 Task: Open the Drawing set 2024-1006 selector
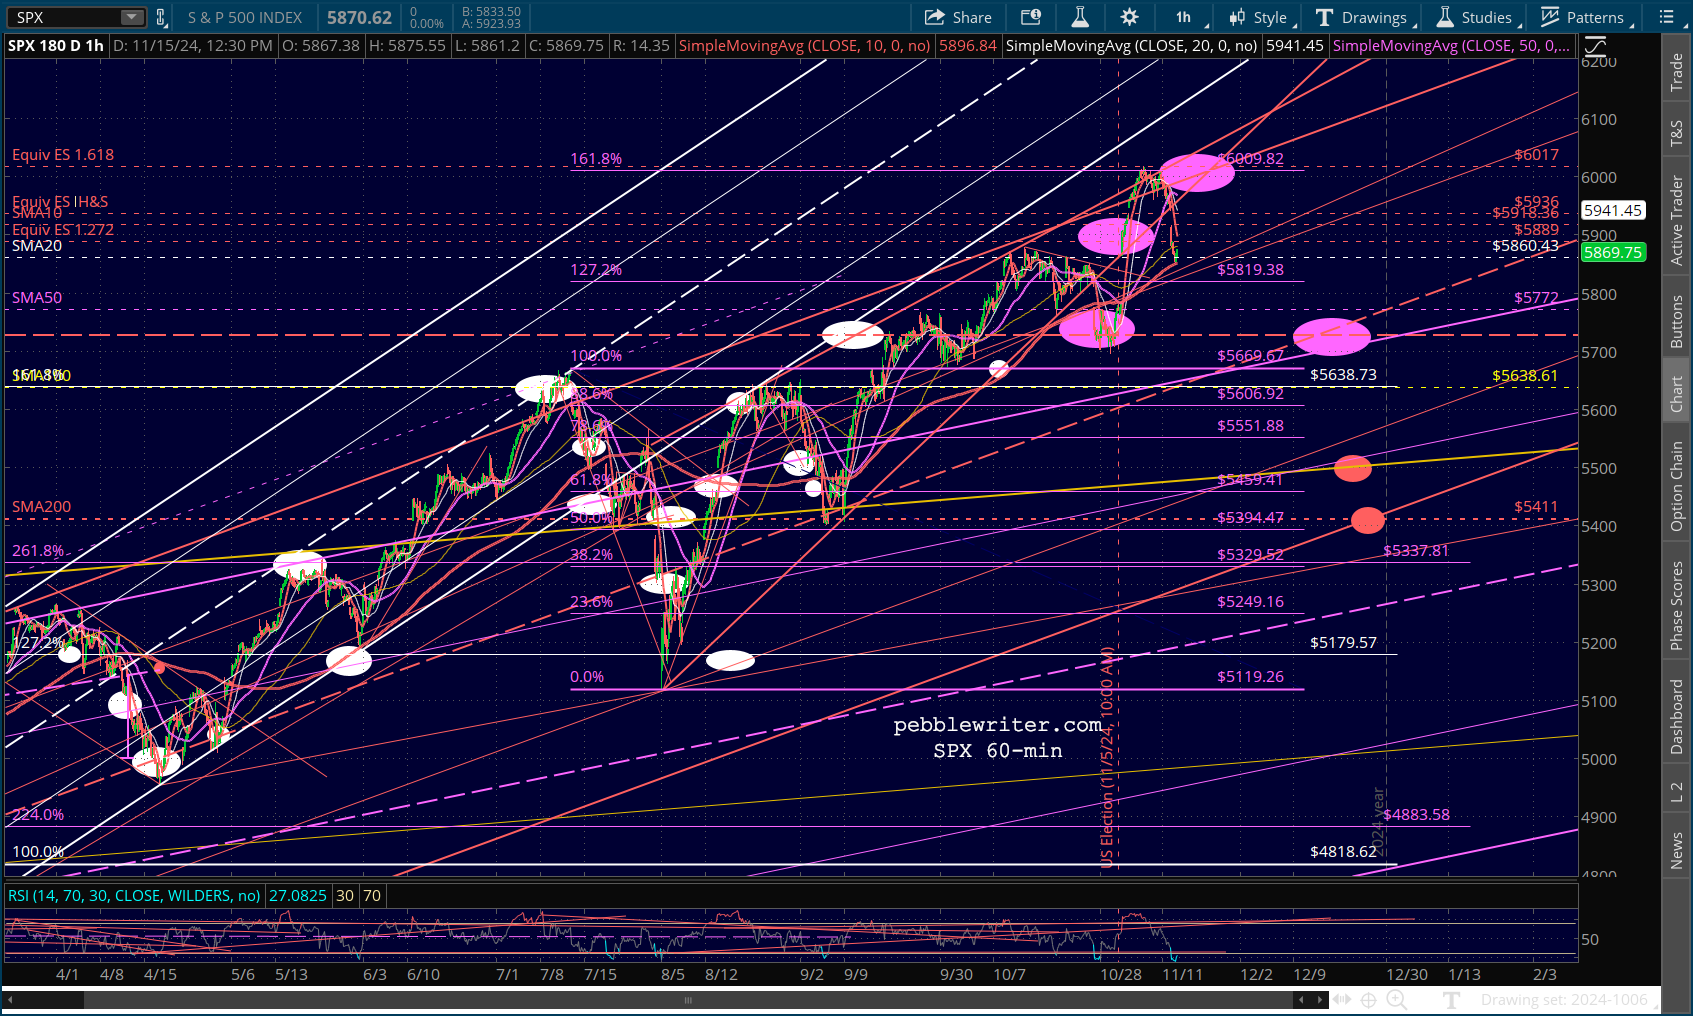[x=1564, y=1000]
